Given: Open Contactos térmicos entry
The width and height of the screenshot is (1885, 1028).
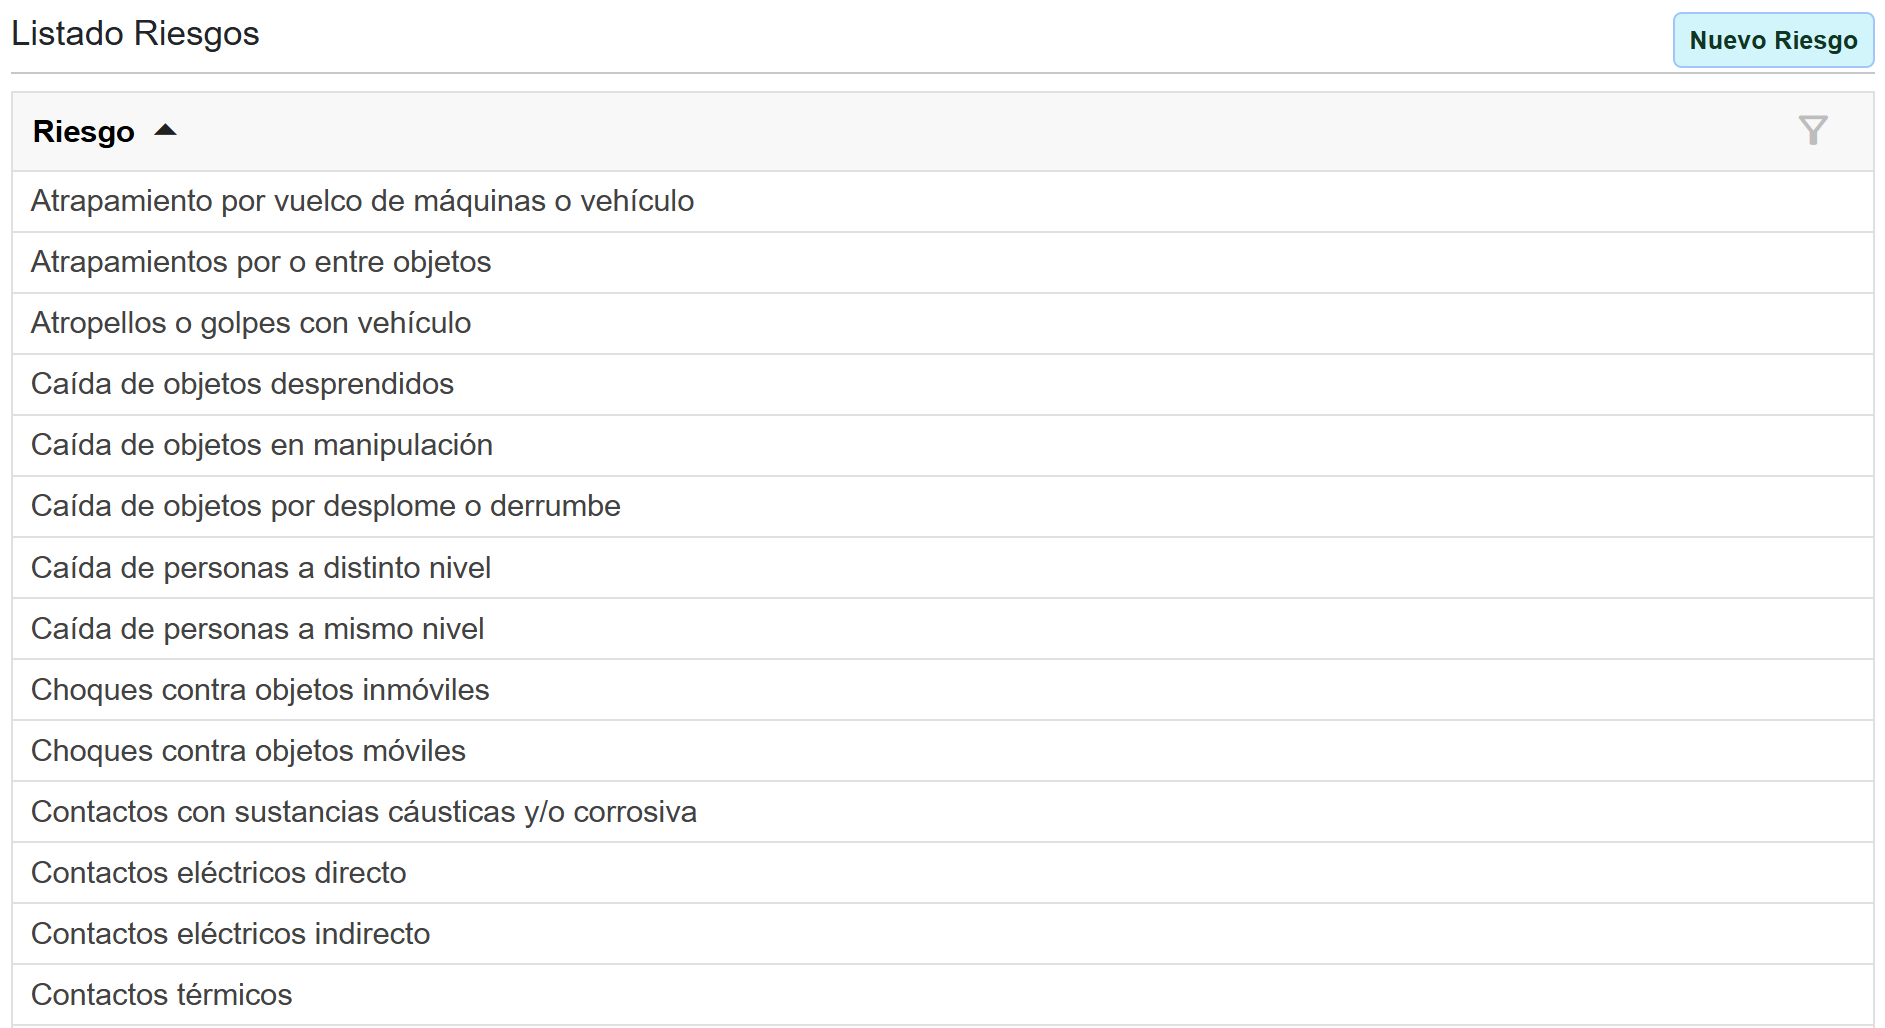Looking at the screenshot, I should click(162, 995).
